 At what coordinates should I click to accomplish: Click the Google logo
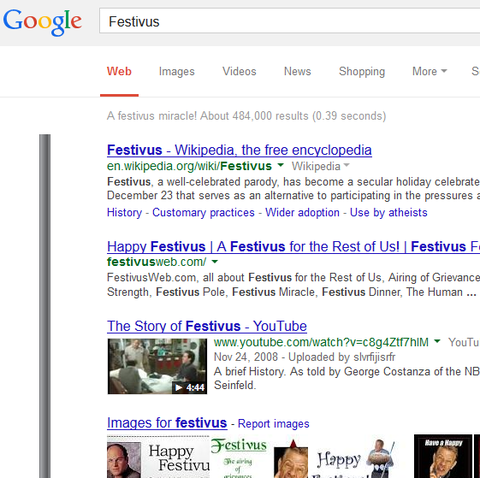pyautogui.click(x=42, y=22)
